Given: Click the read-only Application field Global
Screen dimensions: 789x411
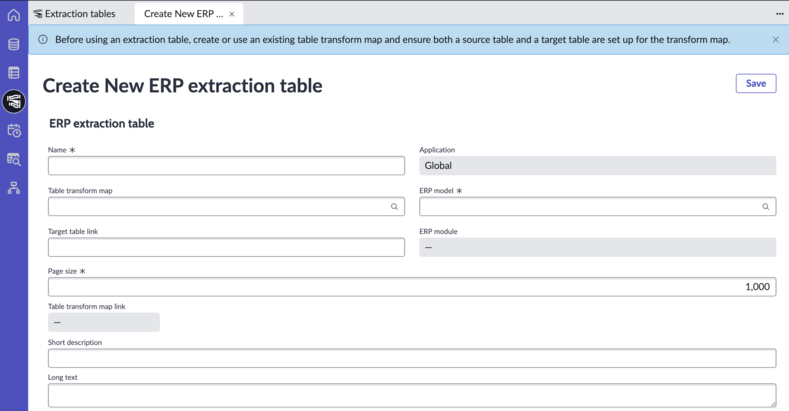Looking at the screenshot, I should tap(598, 166).
